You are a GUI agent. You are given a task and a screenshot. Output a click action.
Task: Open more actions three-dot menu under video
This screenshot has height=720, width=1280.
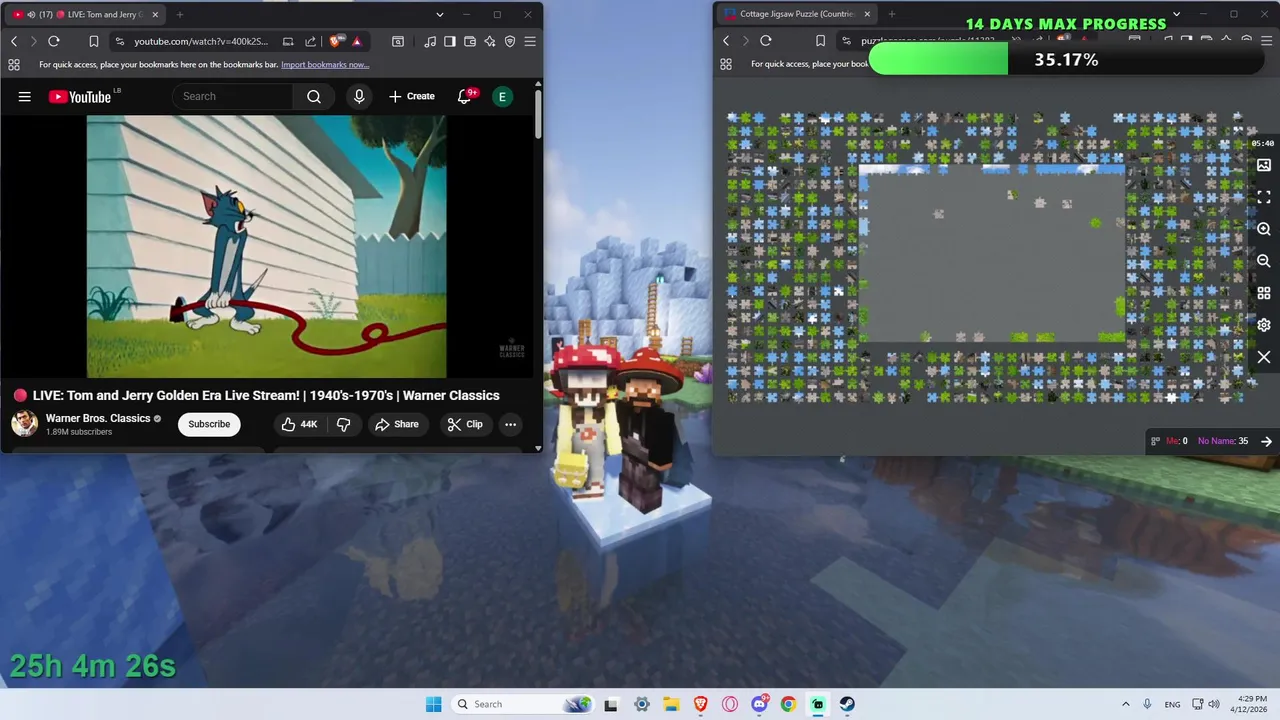pos(510,424)
